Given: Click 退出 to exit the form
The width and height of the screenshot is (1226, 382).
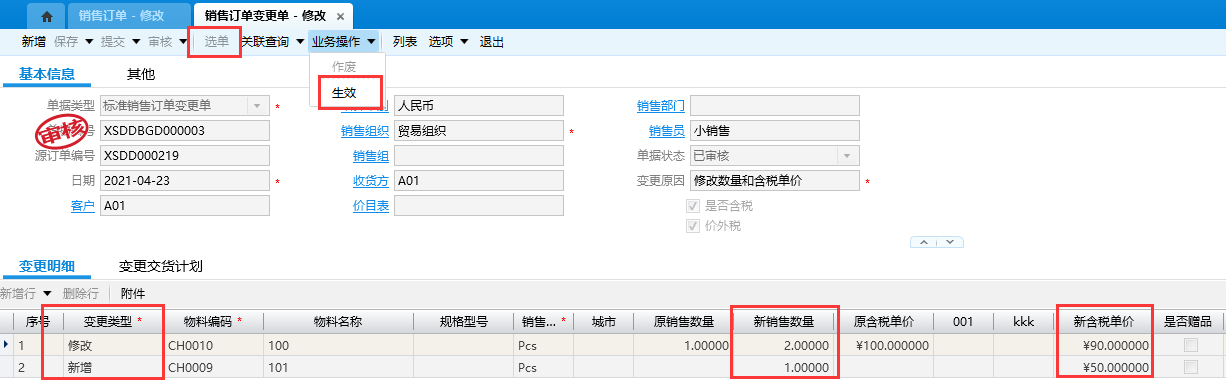Looking at the screenshot, I should click(x=492, y=42).
